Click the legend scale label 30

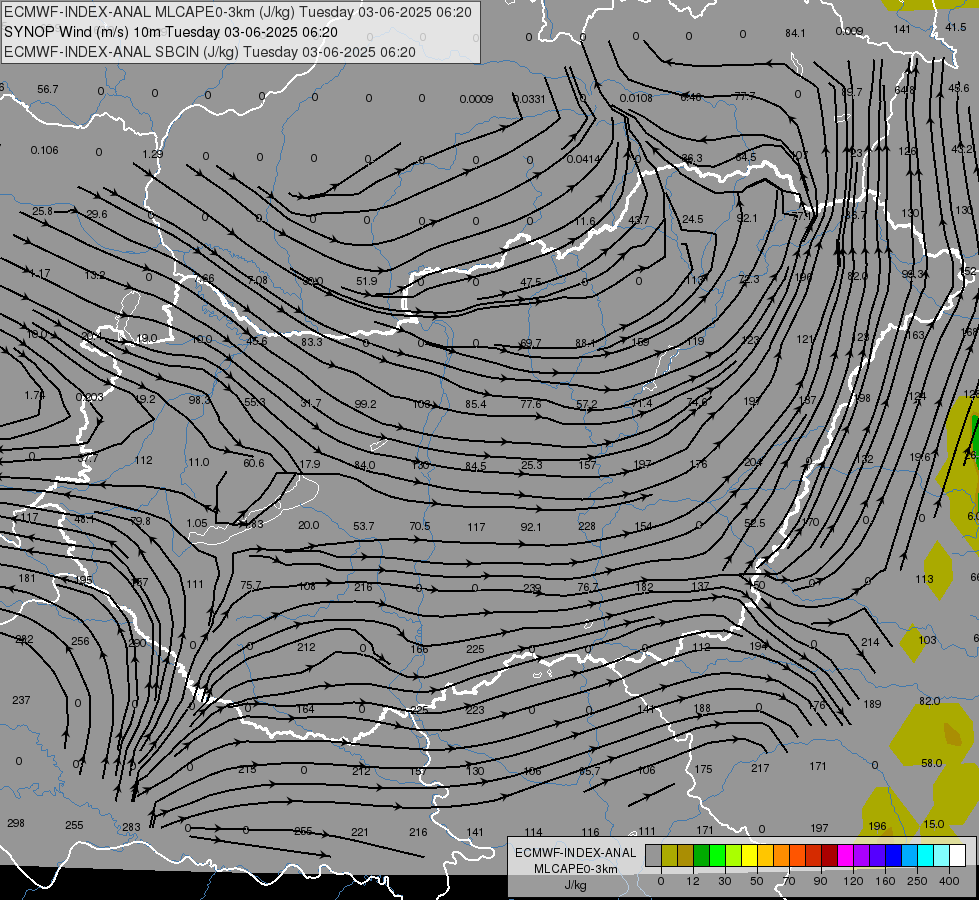point(725,881)
